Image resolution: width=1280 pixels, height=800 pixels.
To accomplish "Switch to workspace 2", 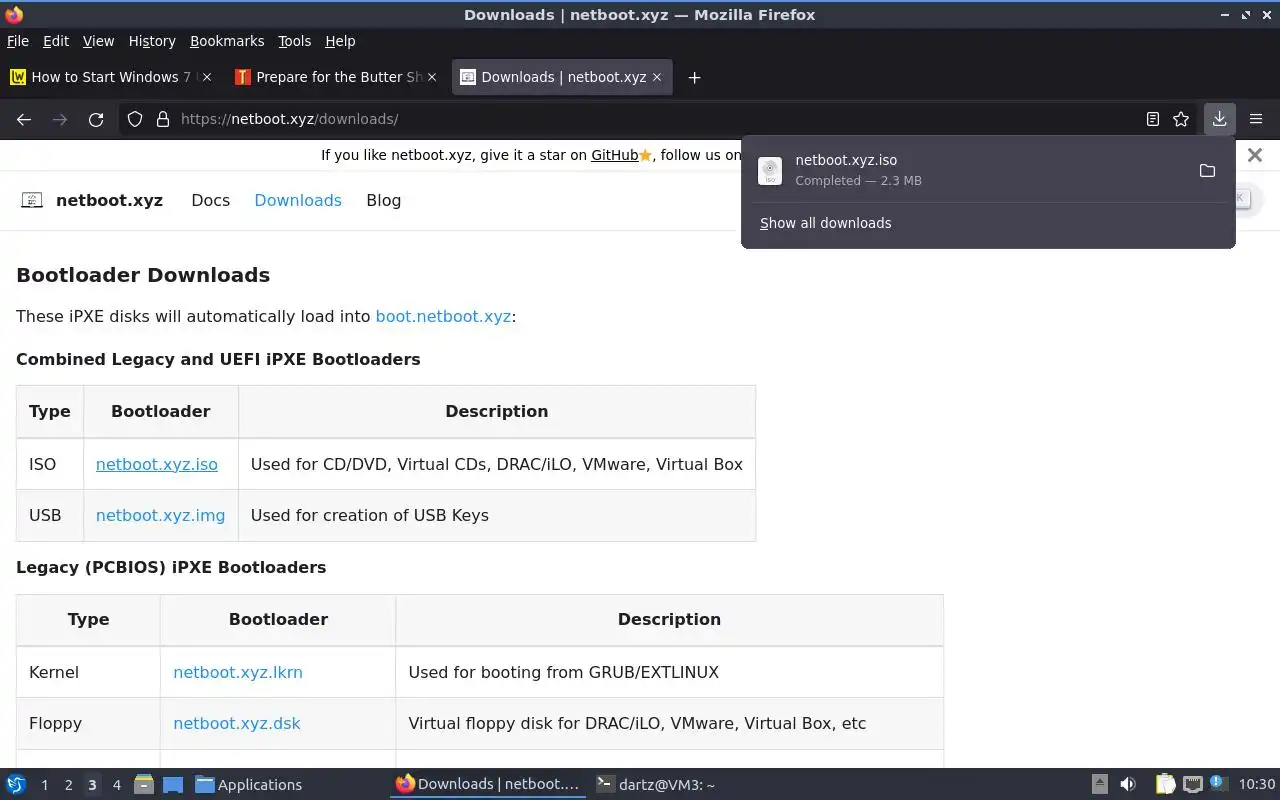I will [68, 785].
